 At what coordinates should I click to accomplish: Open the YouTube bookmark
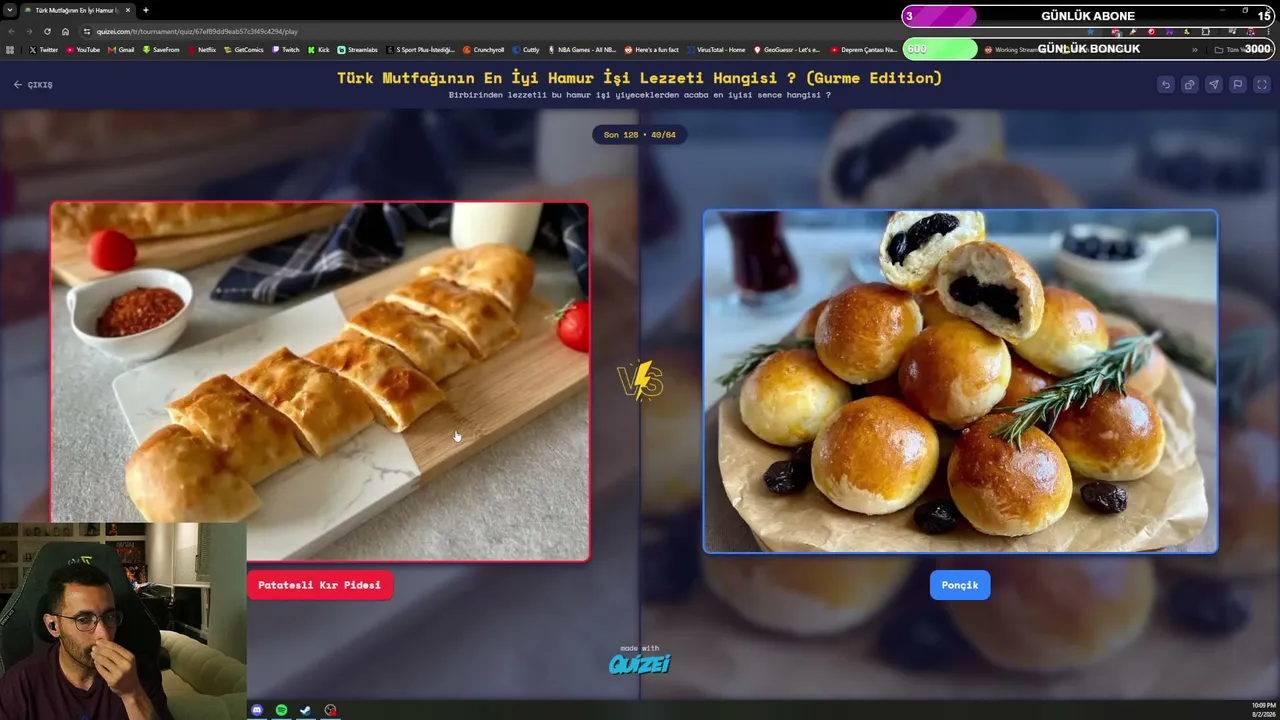84,49
